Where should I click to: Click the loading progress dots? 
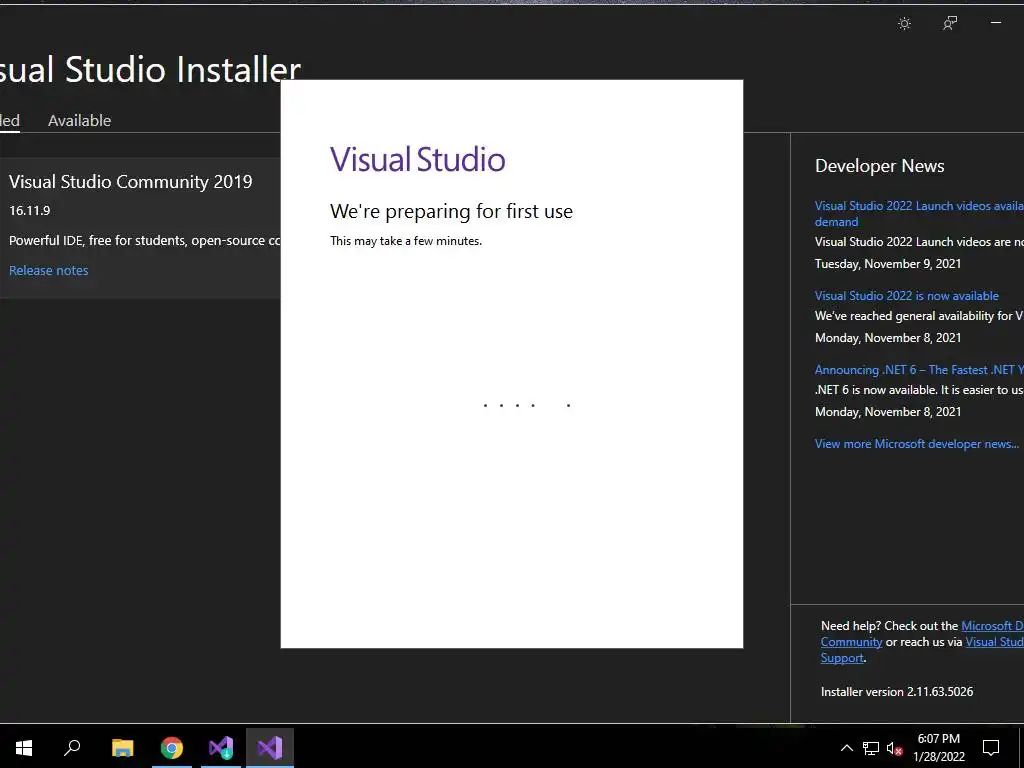tap(527, 406)
